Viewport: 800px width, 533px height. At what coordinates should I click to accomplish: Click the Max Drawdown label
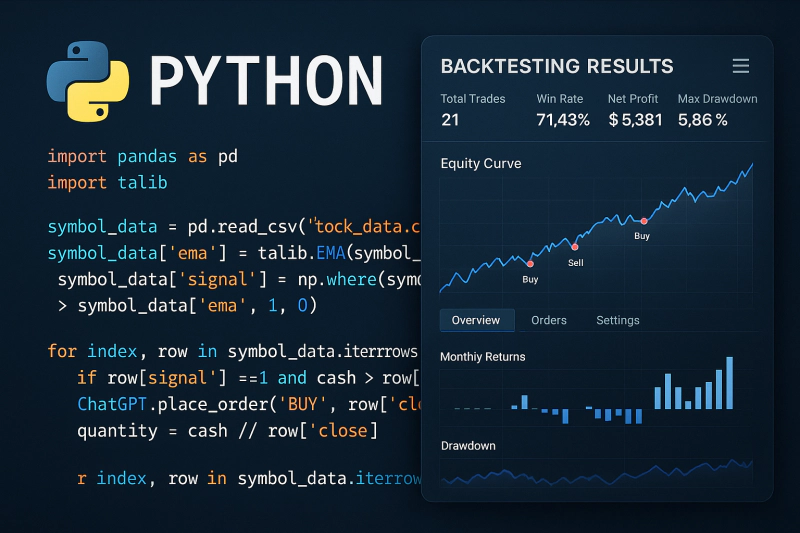pos(717,99)
